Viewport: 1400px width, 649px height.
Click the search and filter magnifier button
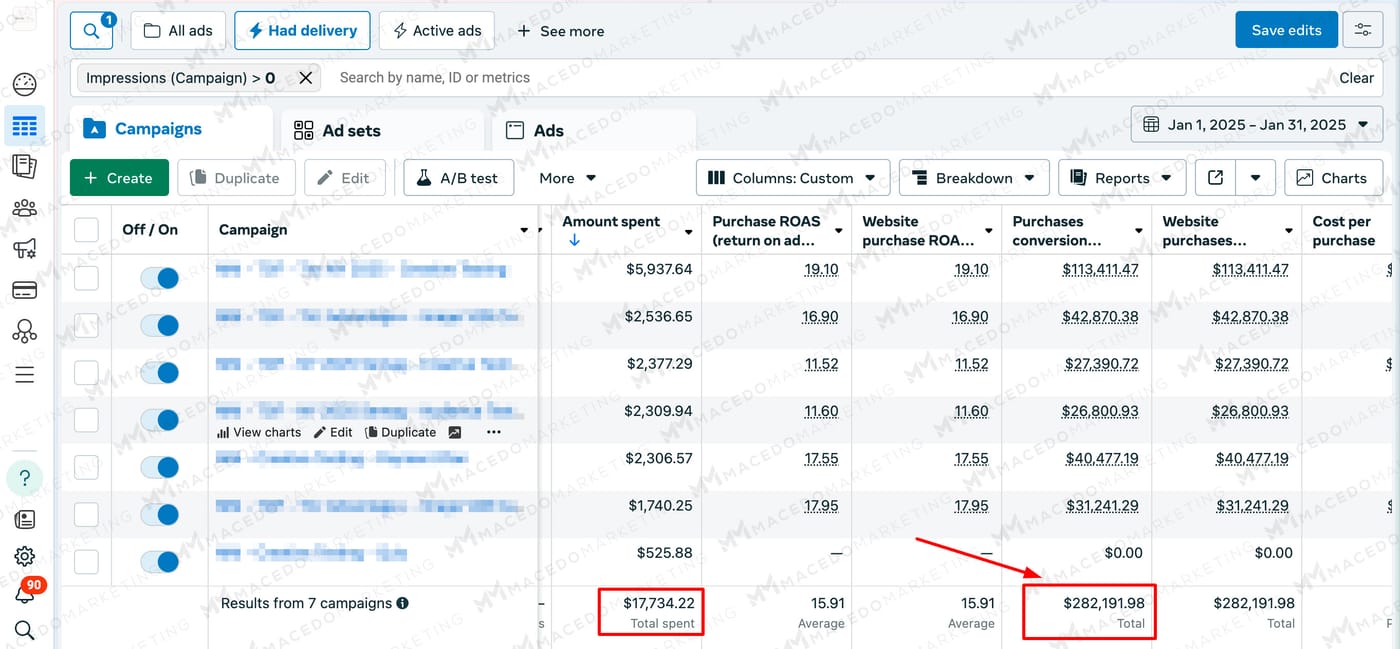(x=92, y=30)
